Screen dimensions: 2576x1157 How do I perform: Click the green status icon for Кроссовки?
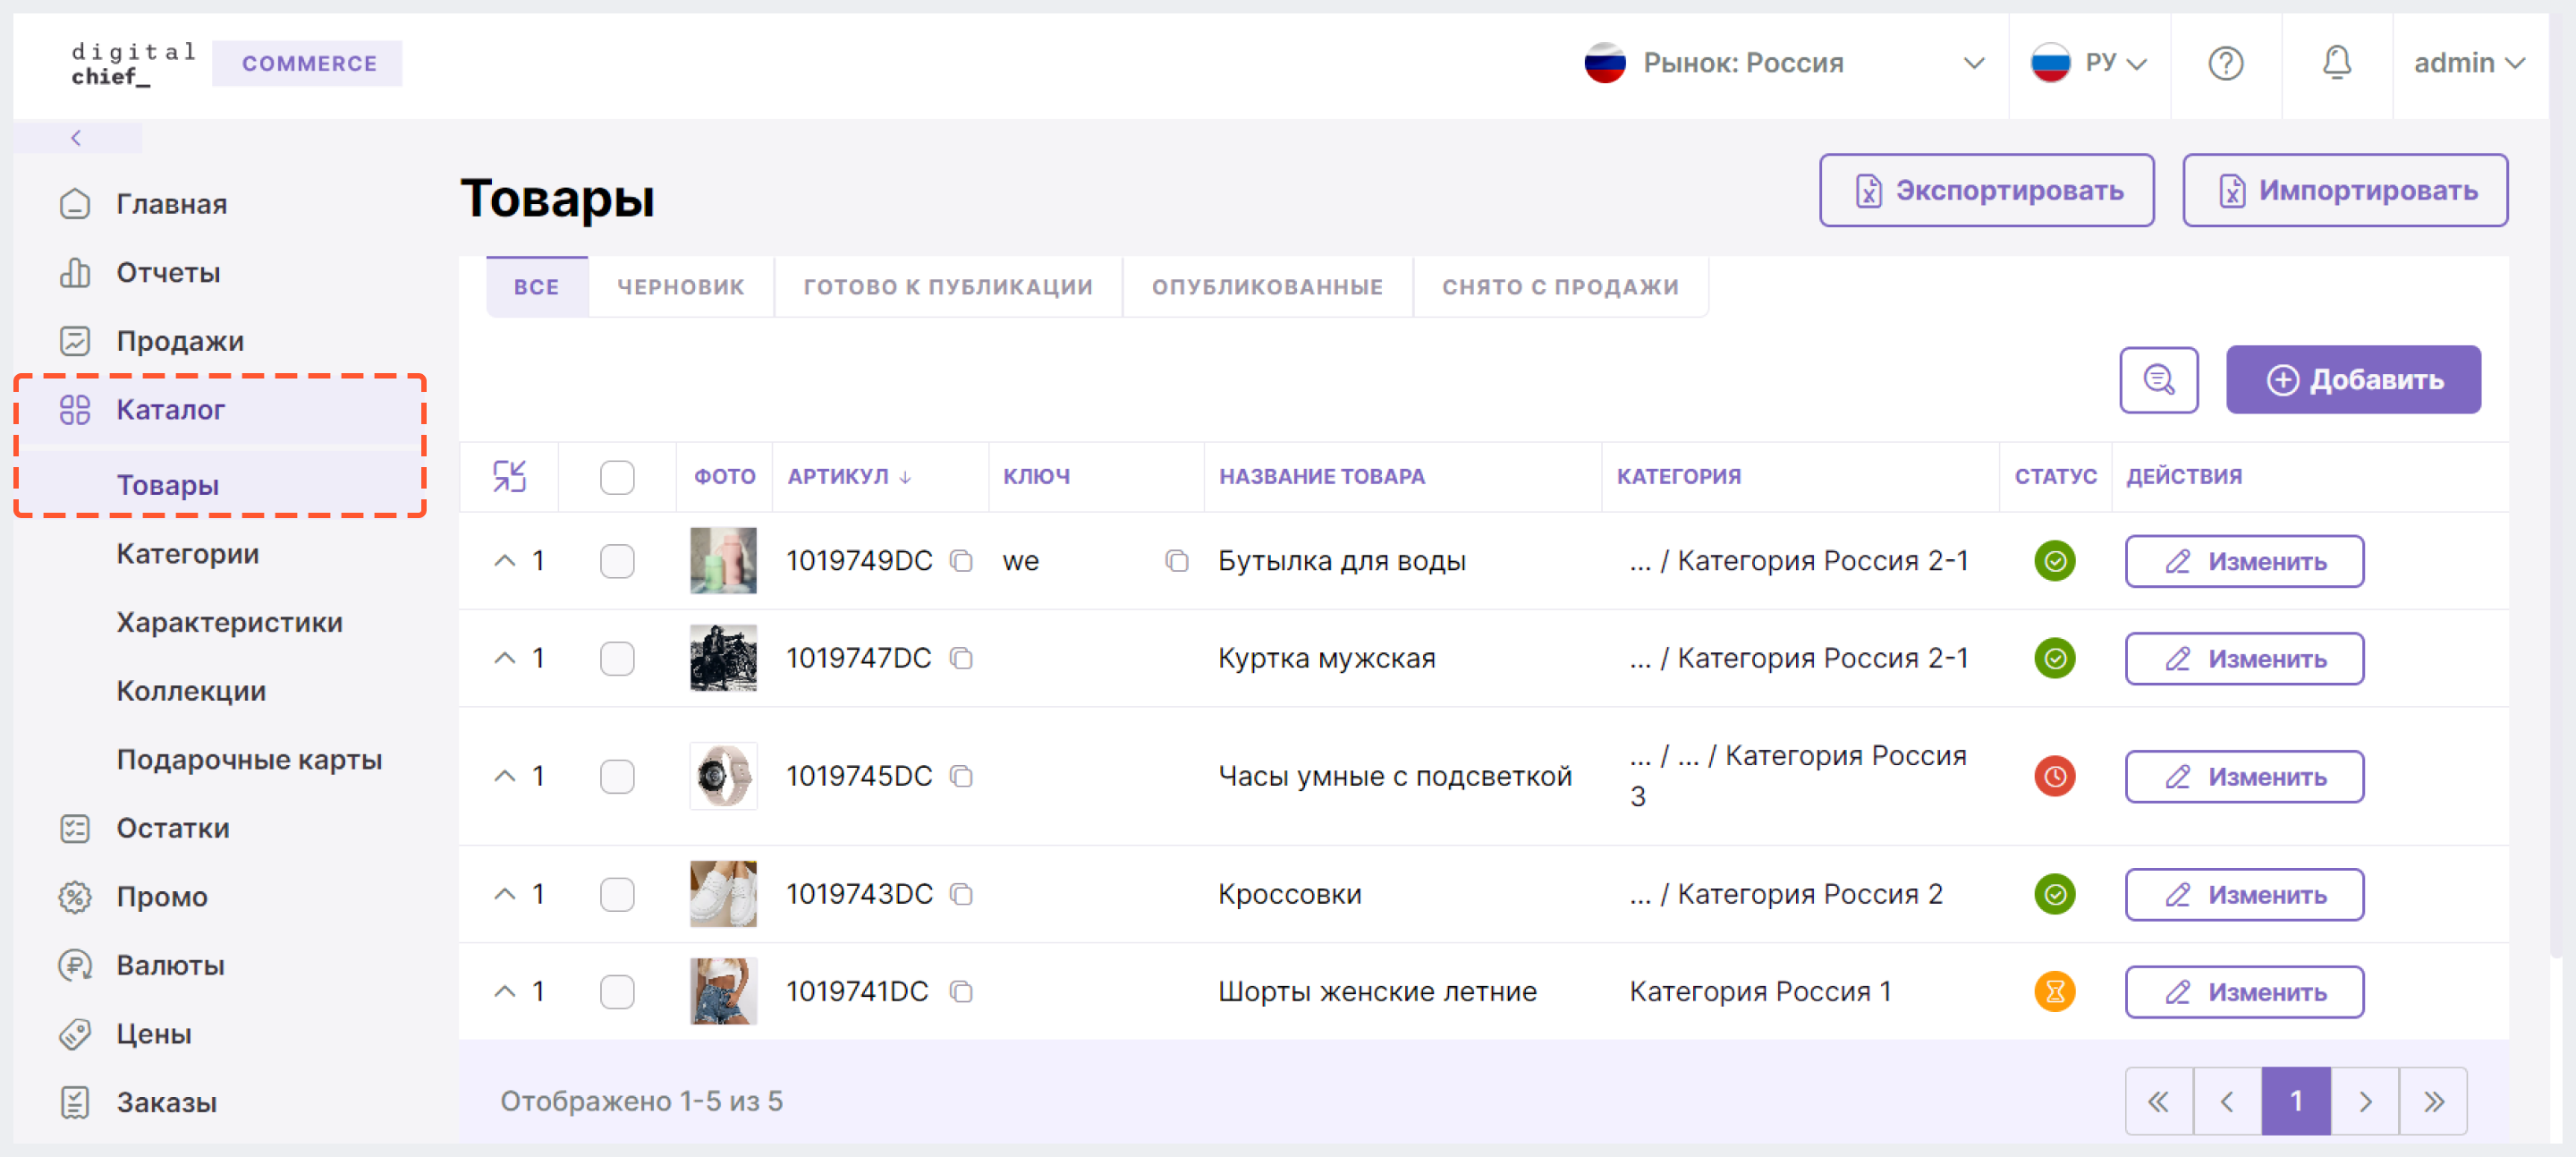click(x=2055, y=892)
